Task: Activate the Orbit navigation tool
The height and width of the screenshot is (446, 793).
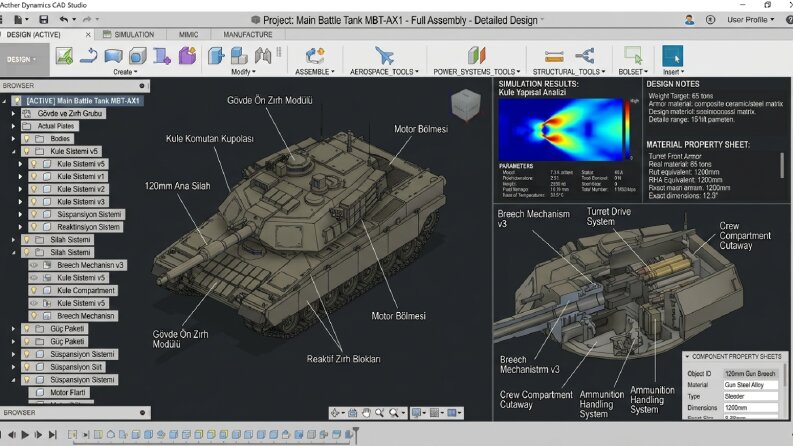Action: click(x=335, y=413)
